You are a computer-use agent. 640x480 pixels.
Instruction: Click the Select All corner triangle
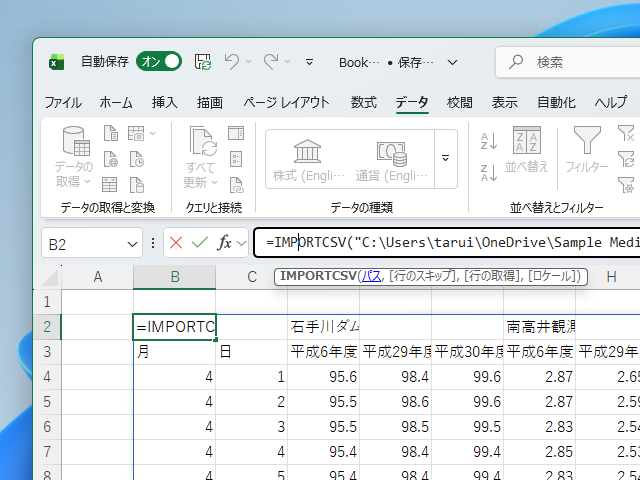pyautogui.click(x=50, y=278)
